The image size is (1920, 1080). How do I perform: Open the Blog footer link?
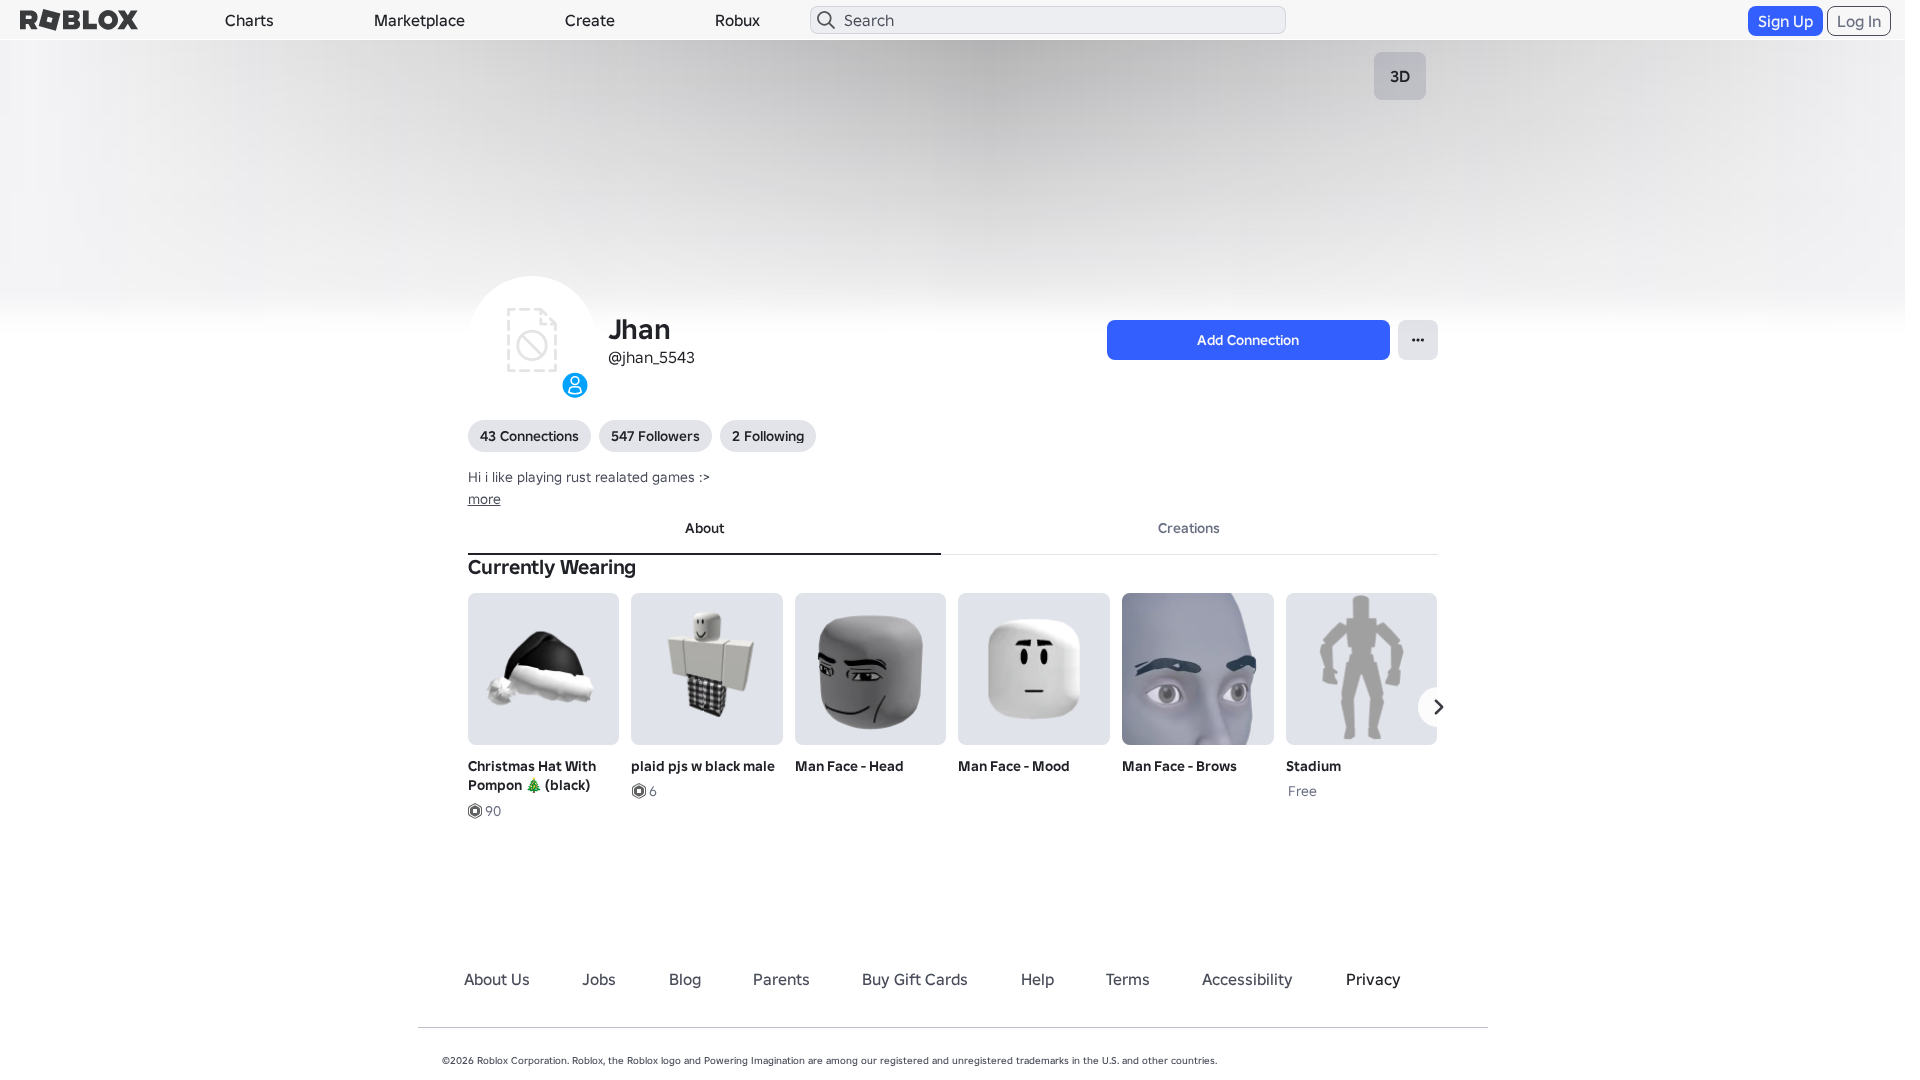point(685,980)
